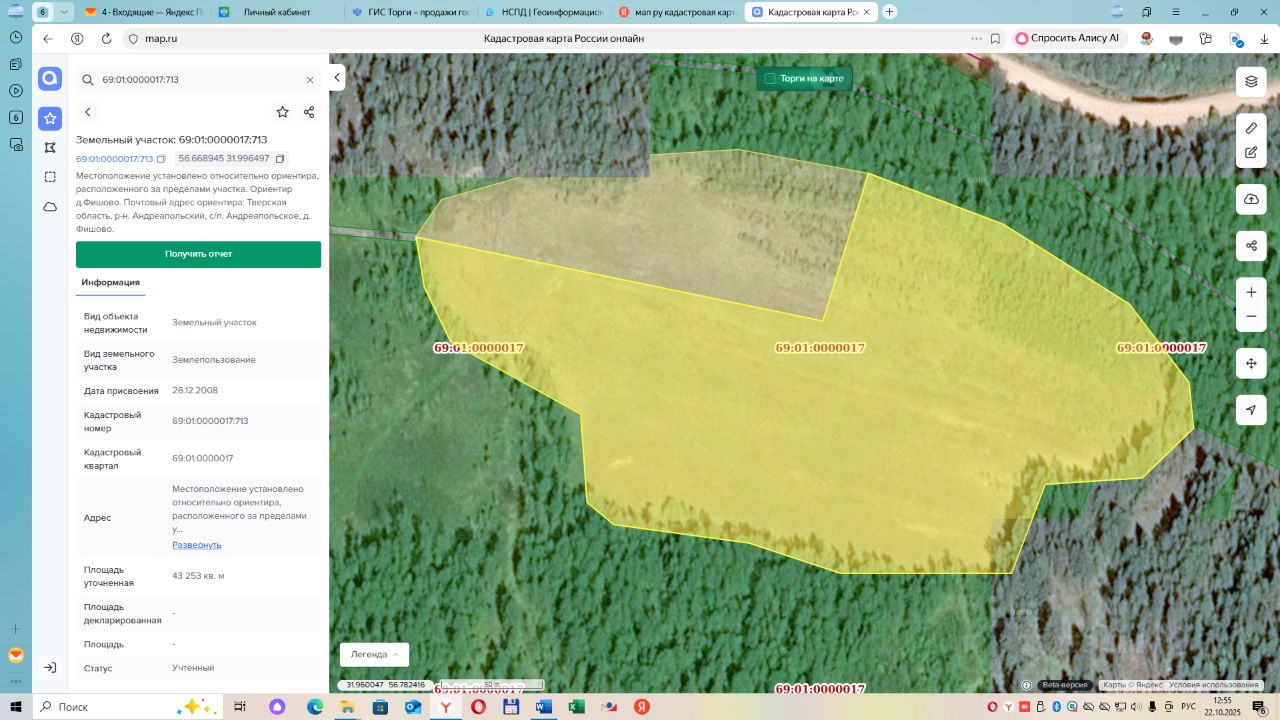Click the login icon in sidebar
The height and width of the screenshot is (720, 1280).
point(50,667)
